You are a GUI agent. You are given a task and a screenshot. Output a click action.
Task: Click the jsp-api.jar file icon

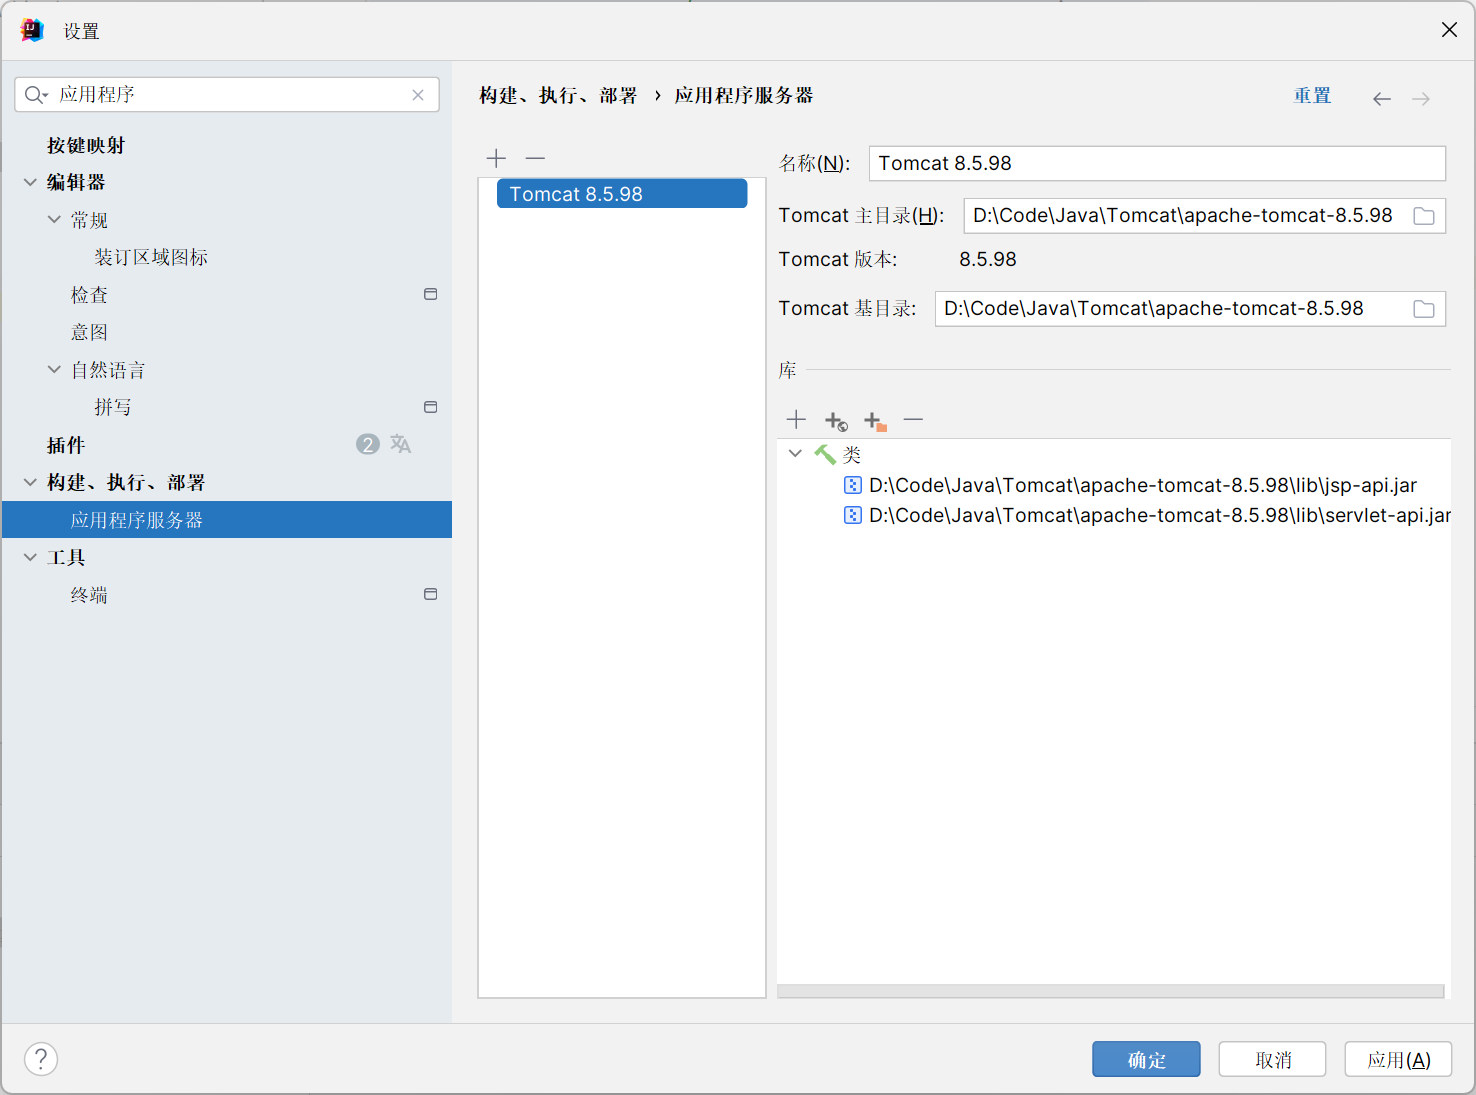[x=853, y=485]
